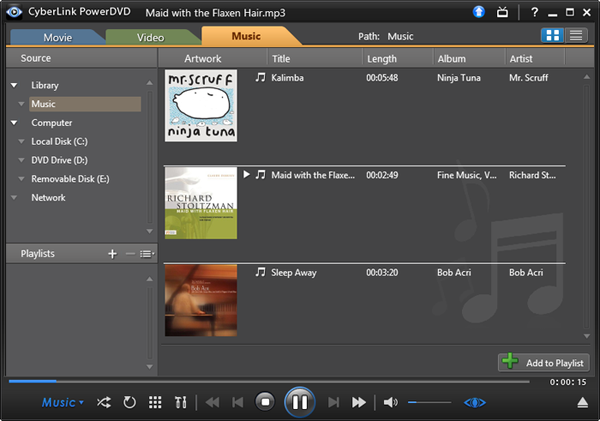The height and width of the screenshot is (421, 600).
Task: Collapse the Library tree node
Action: [x=14, y=85]
